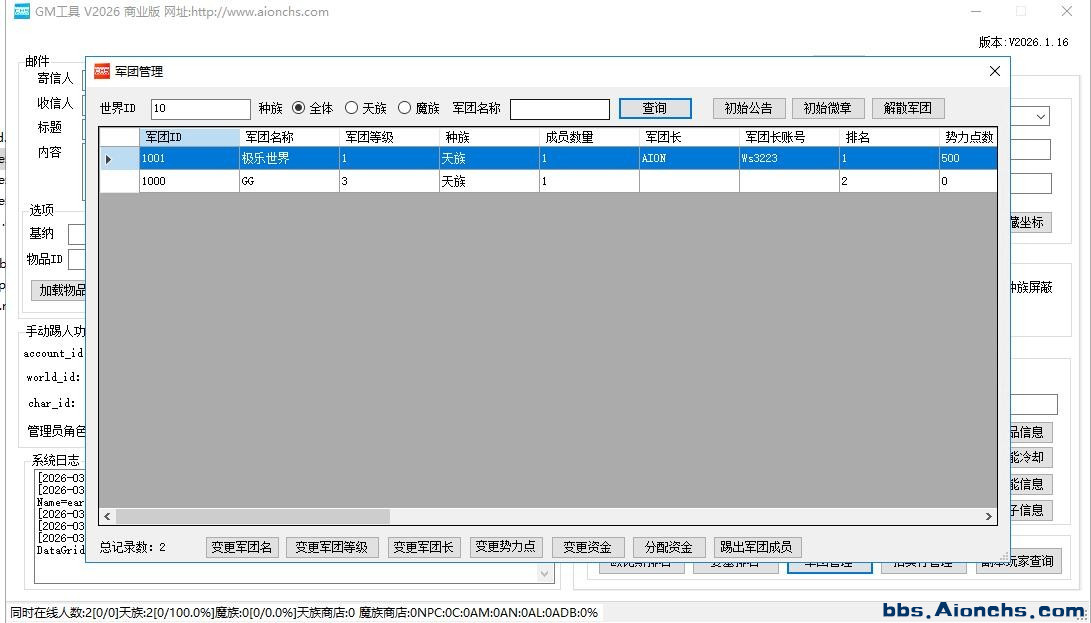1091x623 pixels.
Task: Click the horizontal scrollbar right arrow
Action: (988, 517)
